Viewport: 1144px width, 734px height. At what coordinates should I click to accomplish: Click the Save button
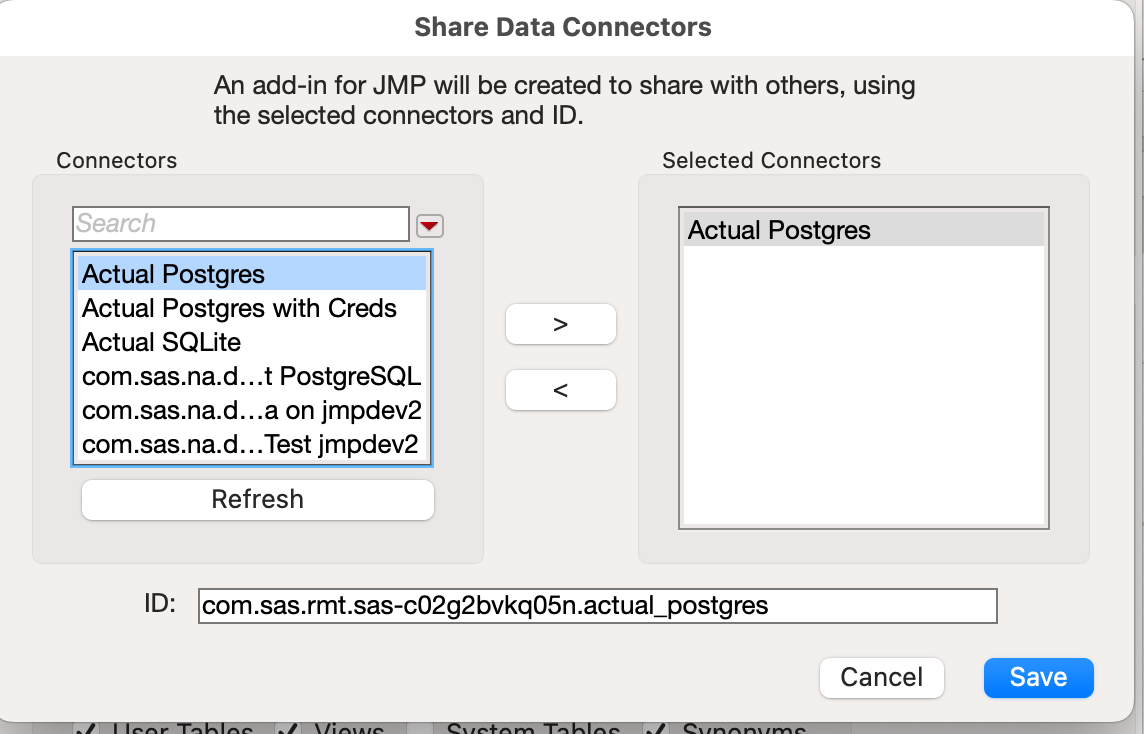[x=1038, y=677]
